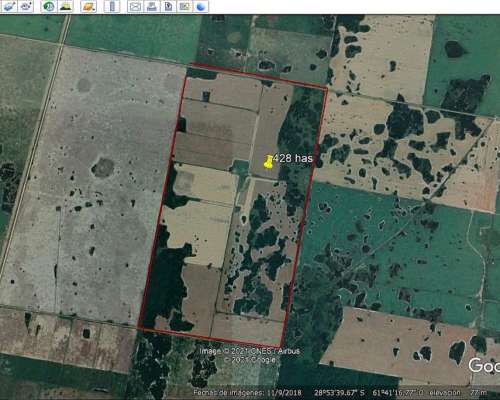Click the Print icon in the toolbar
This screenshot has width=500, height=400.
(152, 6)
